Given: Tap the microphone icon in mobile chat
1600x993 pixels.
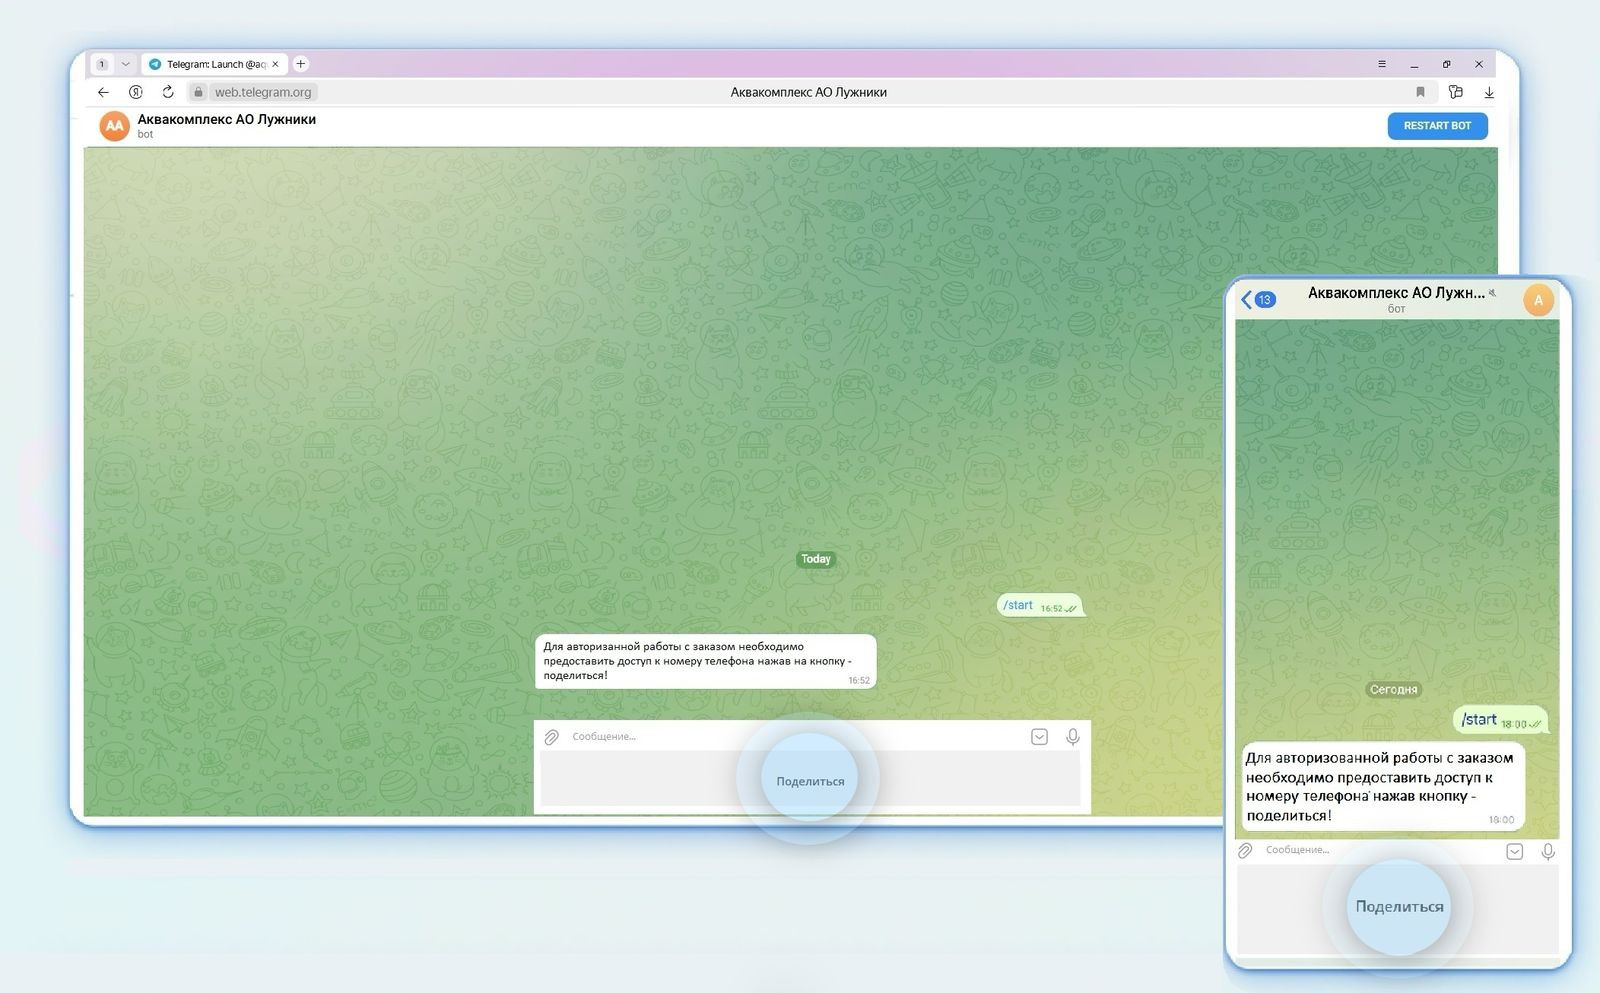Looking at the screenshot, I should coord(1548,852).
